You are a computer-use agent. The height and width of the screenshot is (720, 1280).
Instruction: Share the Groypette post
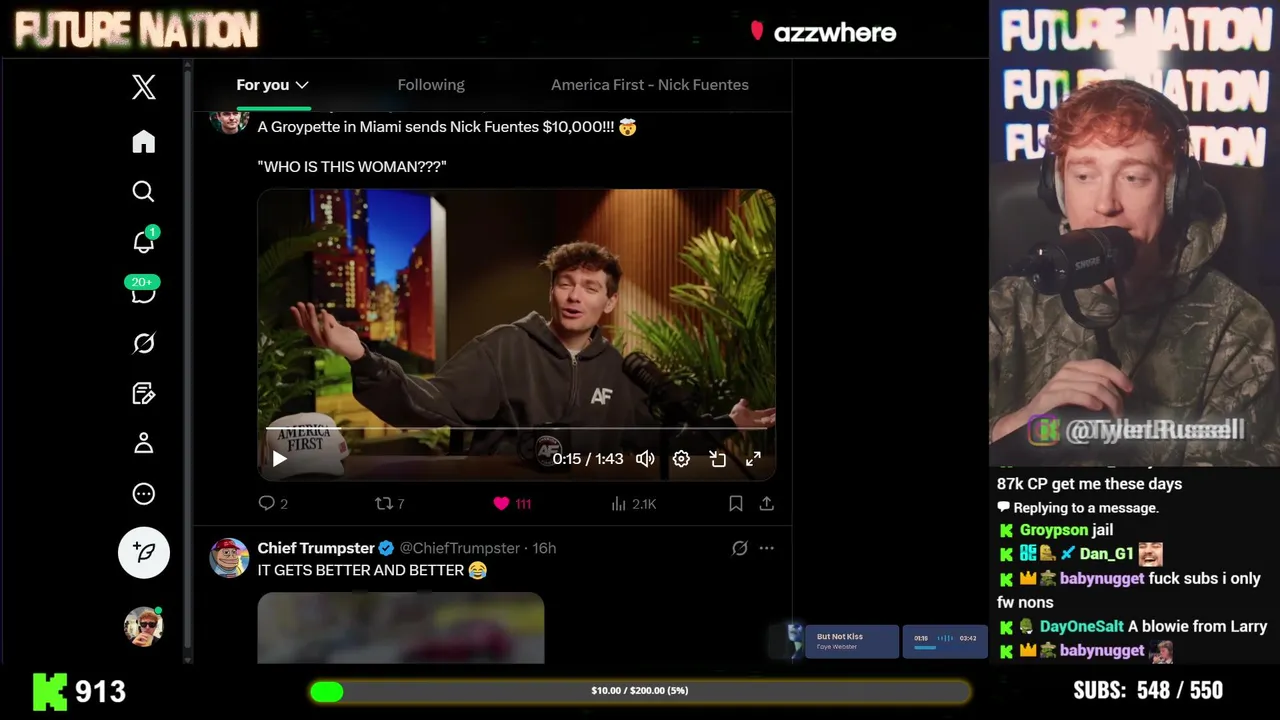click(767, 504)
